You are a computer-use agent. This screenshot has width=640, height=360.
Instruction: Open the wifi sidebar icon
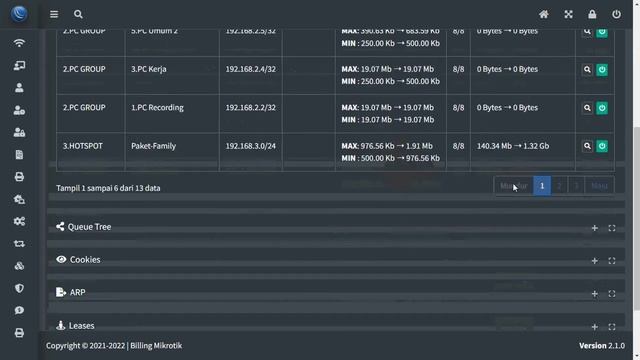coord(19,43)
